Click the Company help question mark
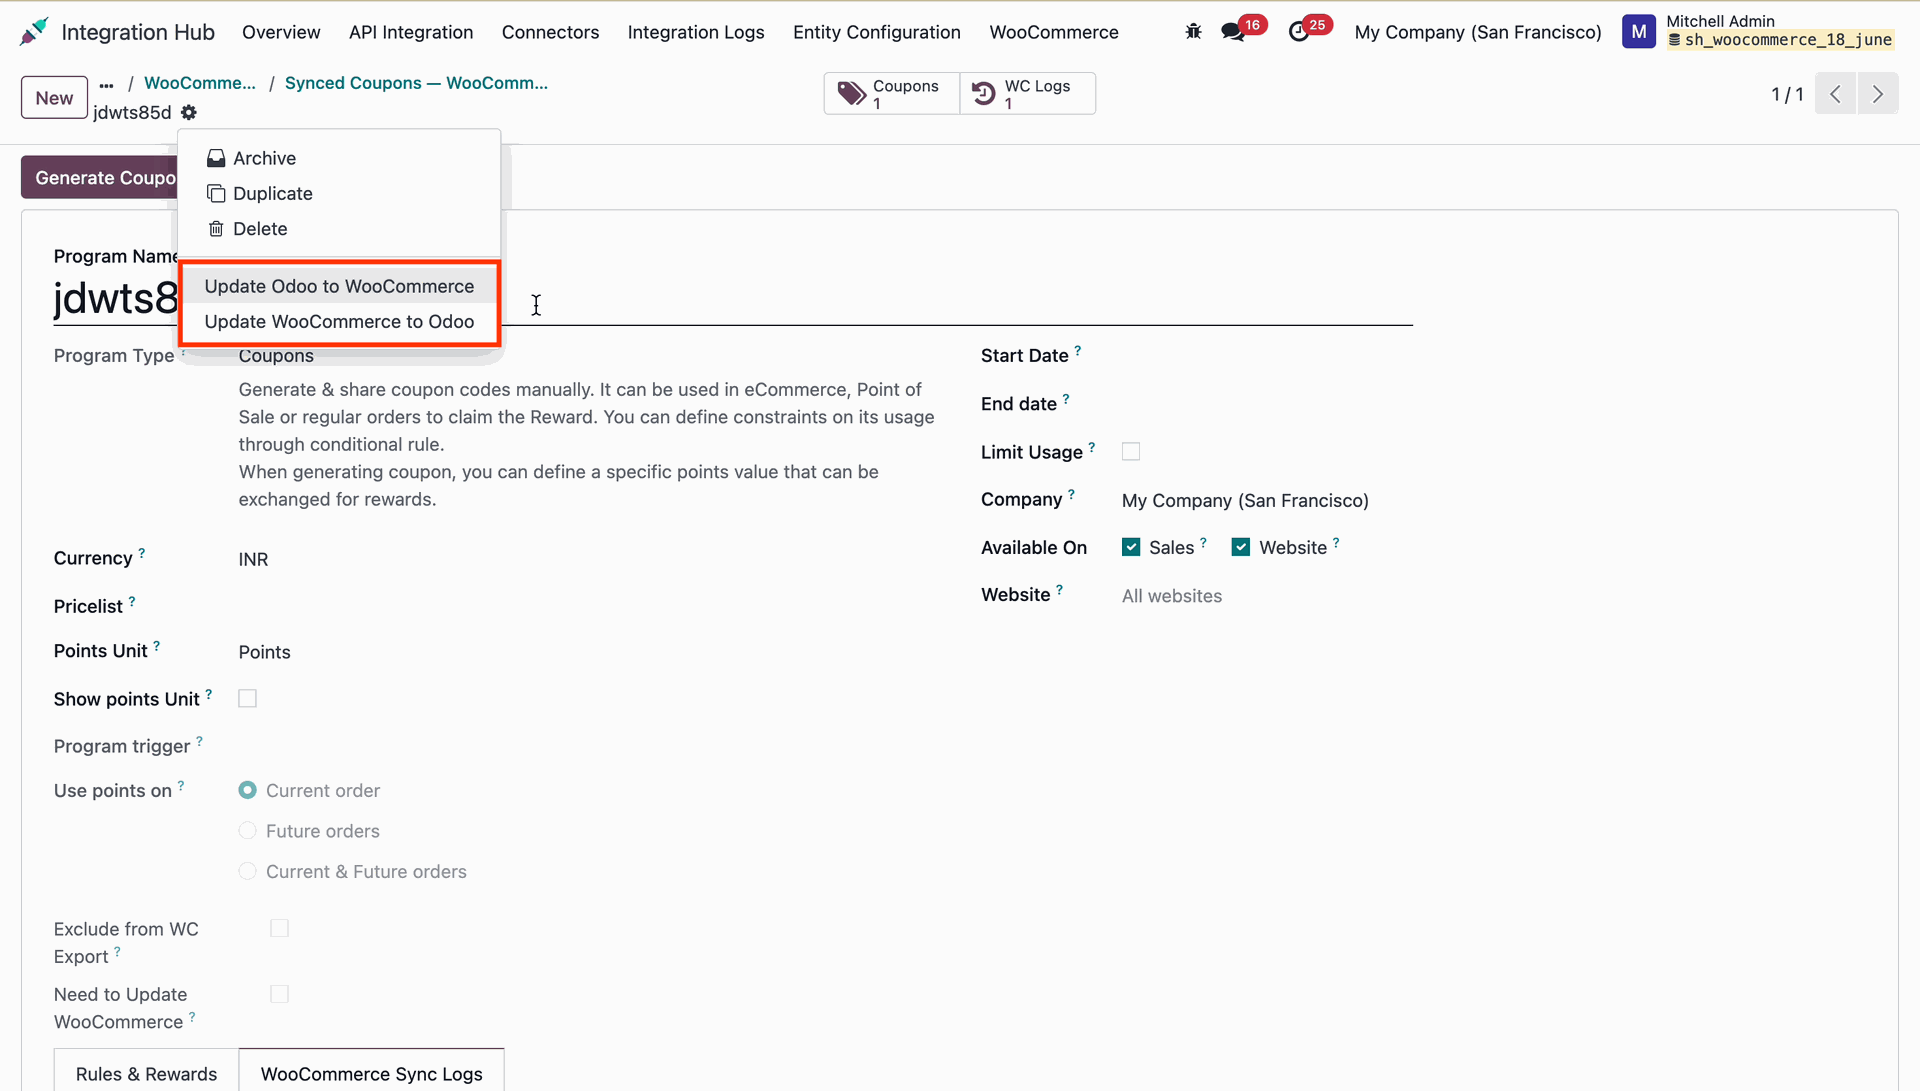The image size is (1920, 1091). (x=1072, y=494)
